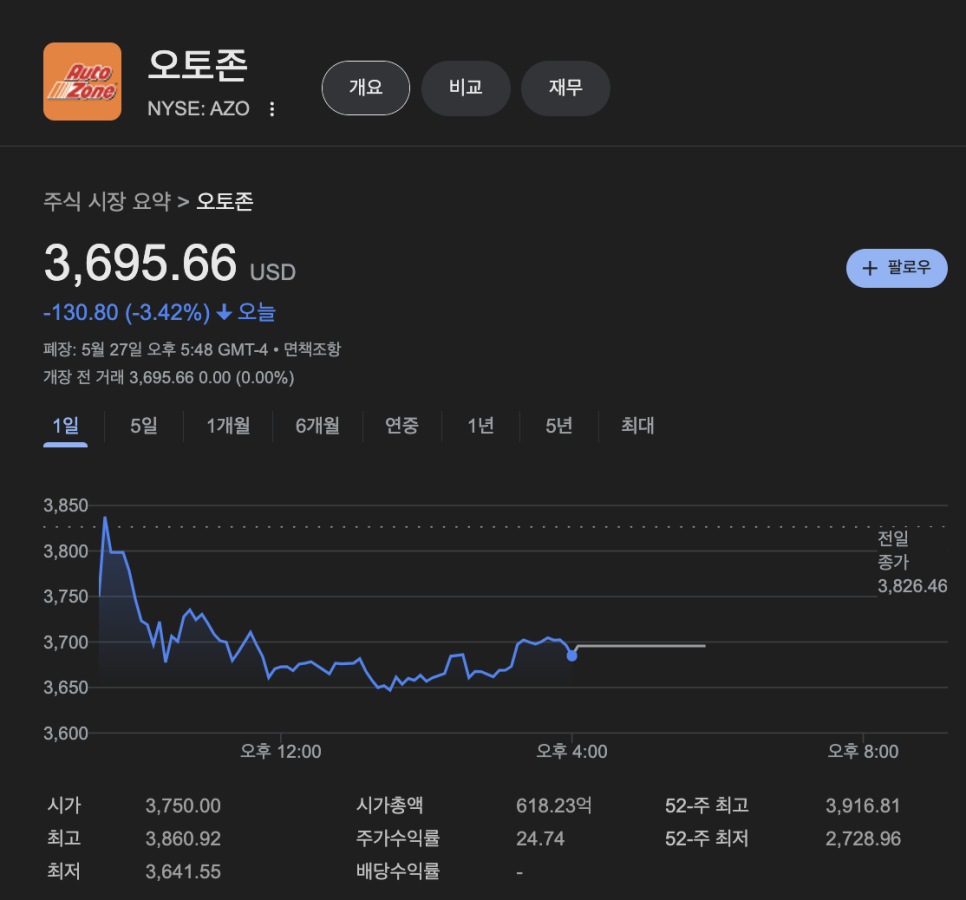
Task: Click the 오후 8:00 axis label
Action: 862,752
